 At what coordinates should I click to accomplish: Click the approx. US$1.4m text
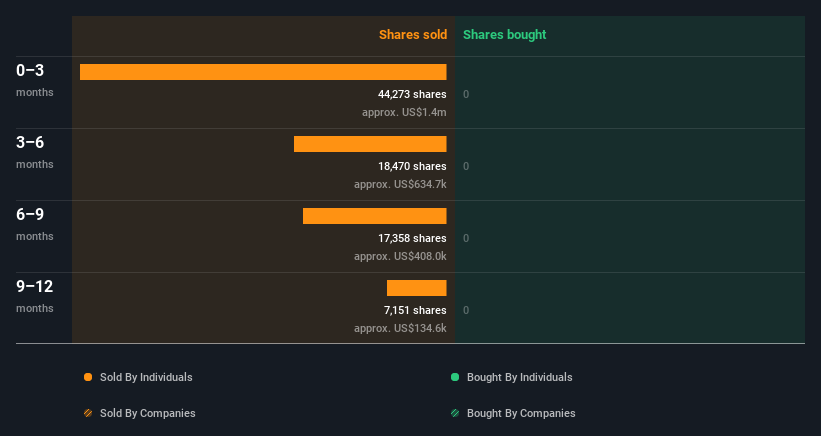(x=404, y=113)
